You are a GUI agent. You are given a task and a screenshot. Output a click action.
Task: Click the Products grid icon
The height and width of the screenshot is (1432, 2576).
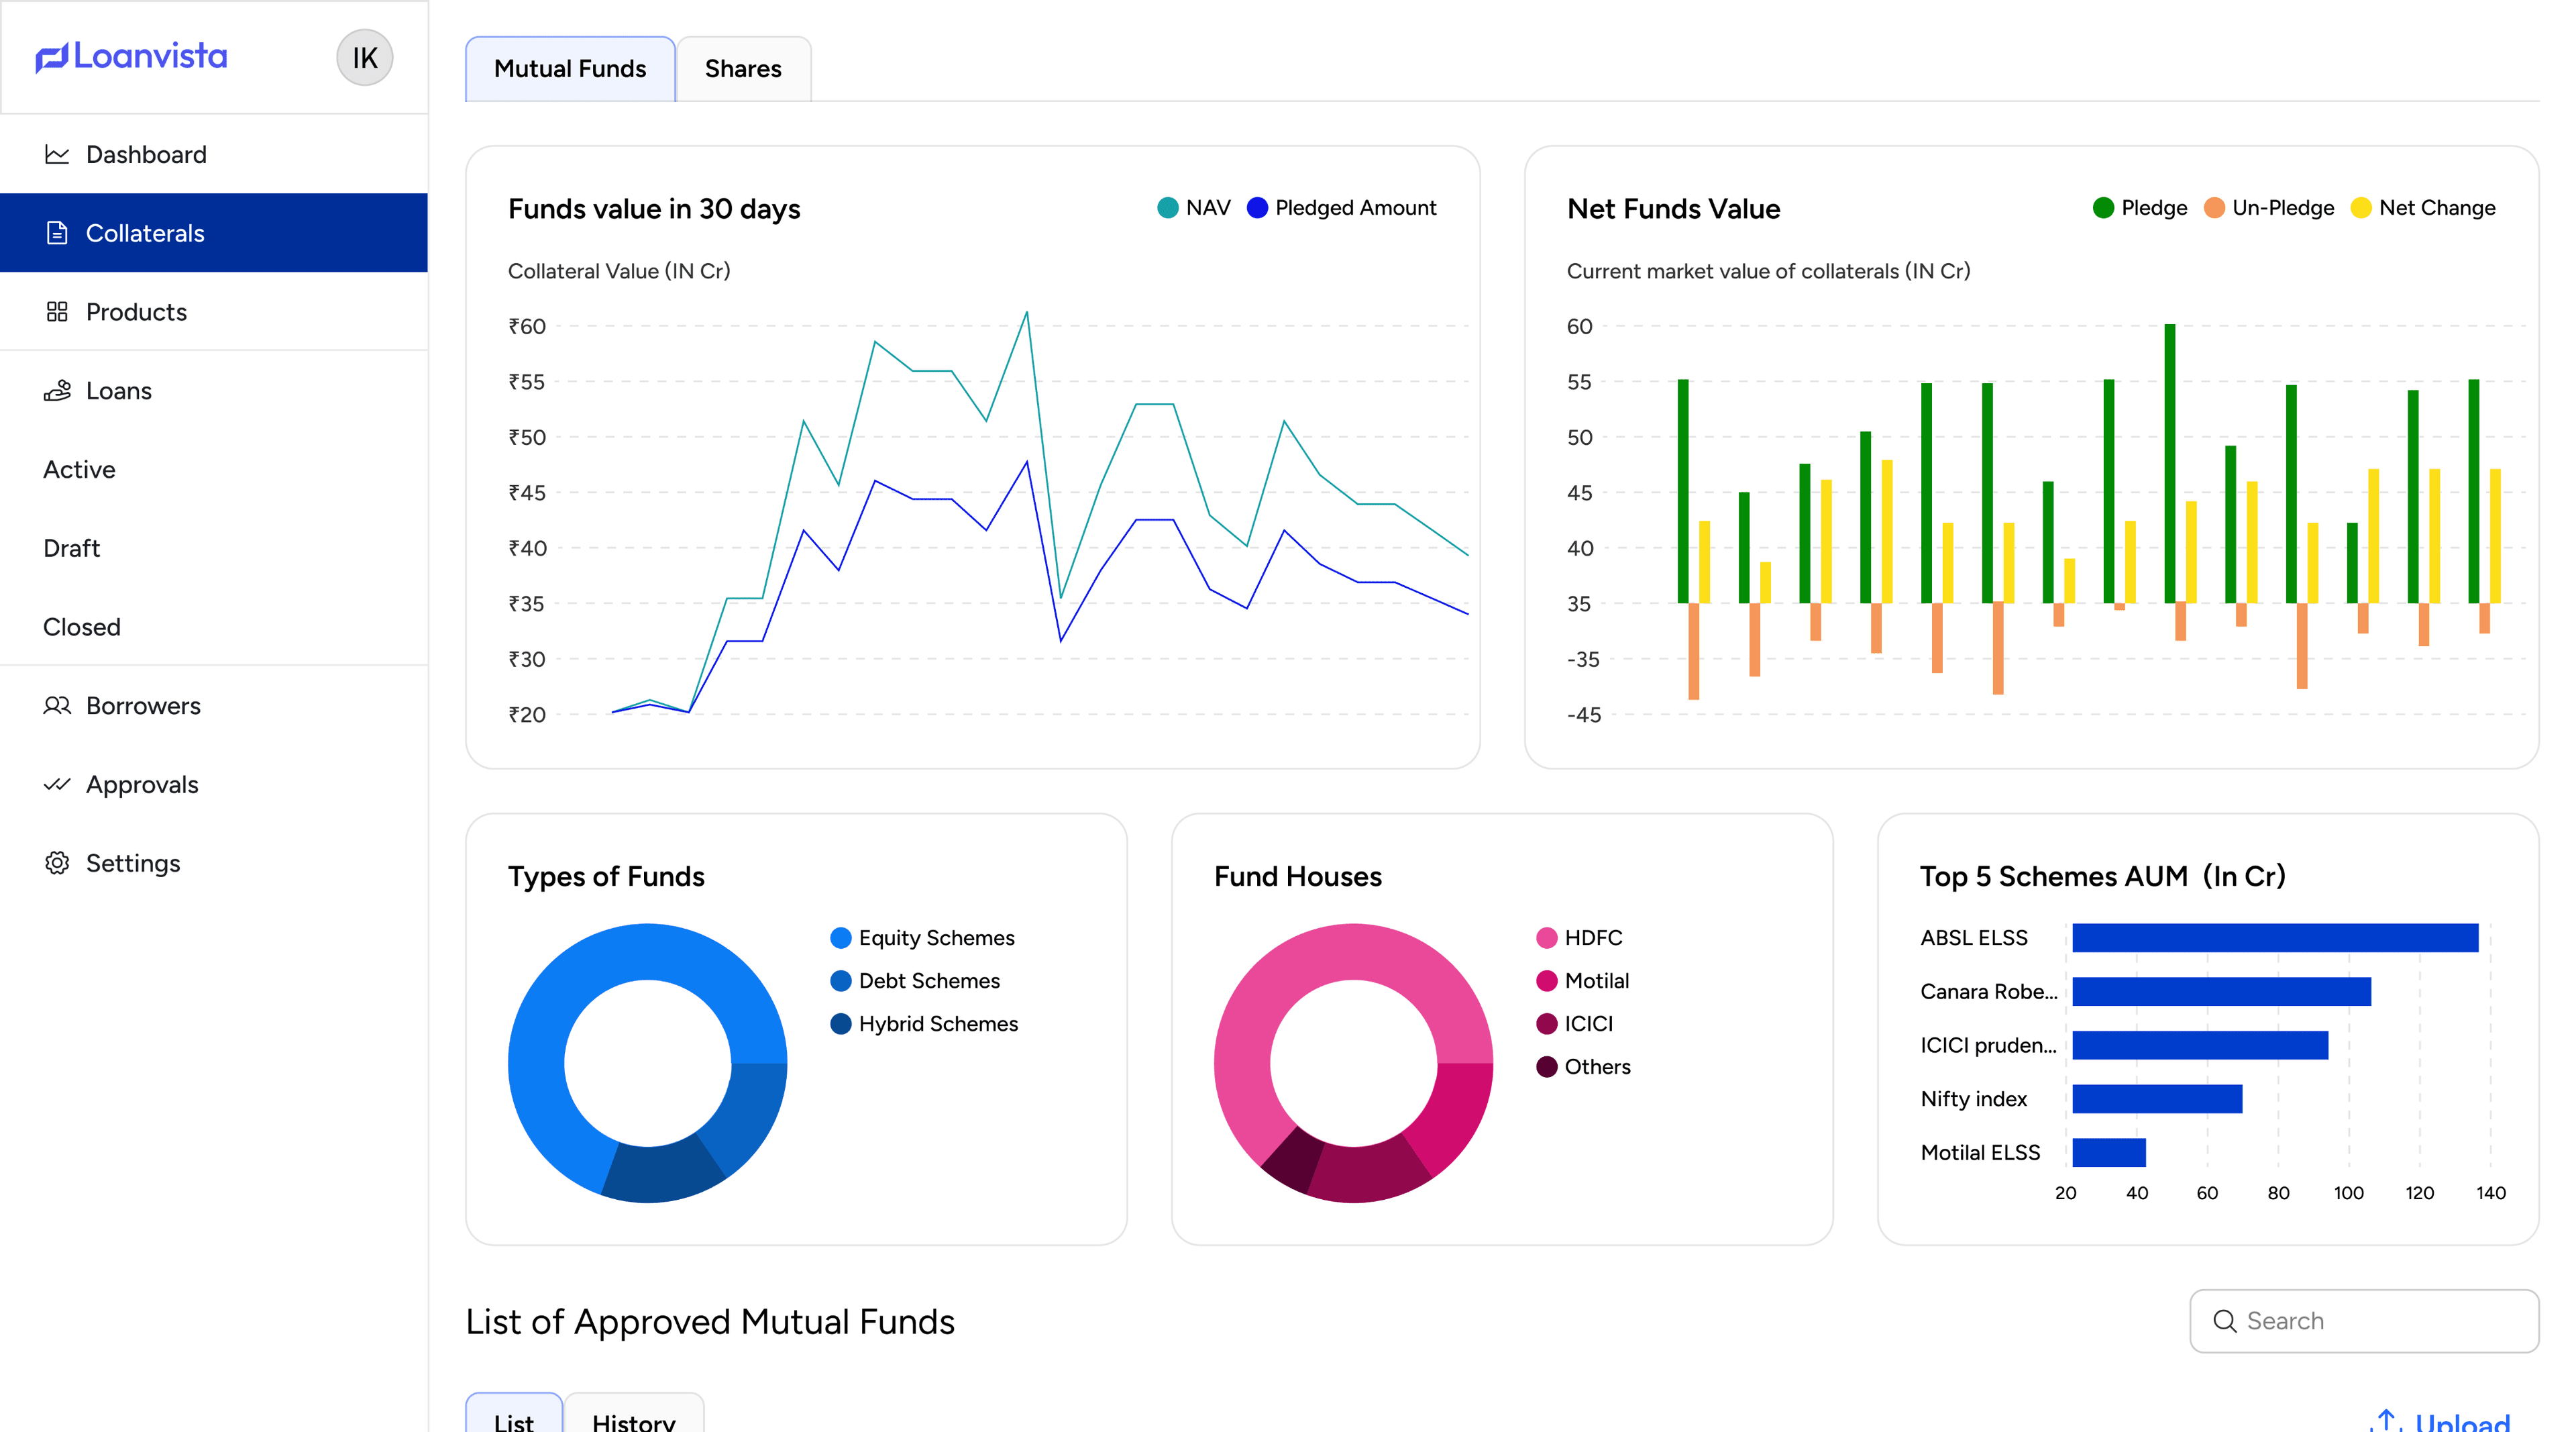click(x=57, y=312)
